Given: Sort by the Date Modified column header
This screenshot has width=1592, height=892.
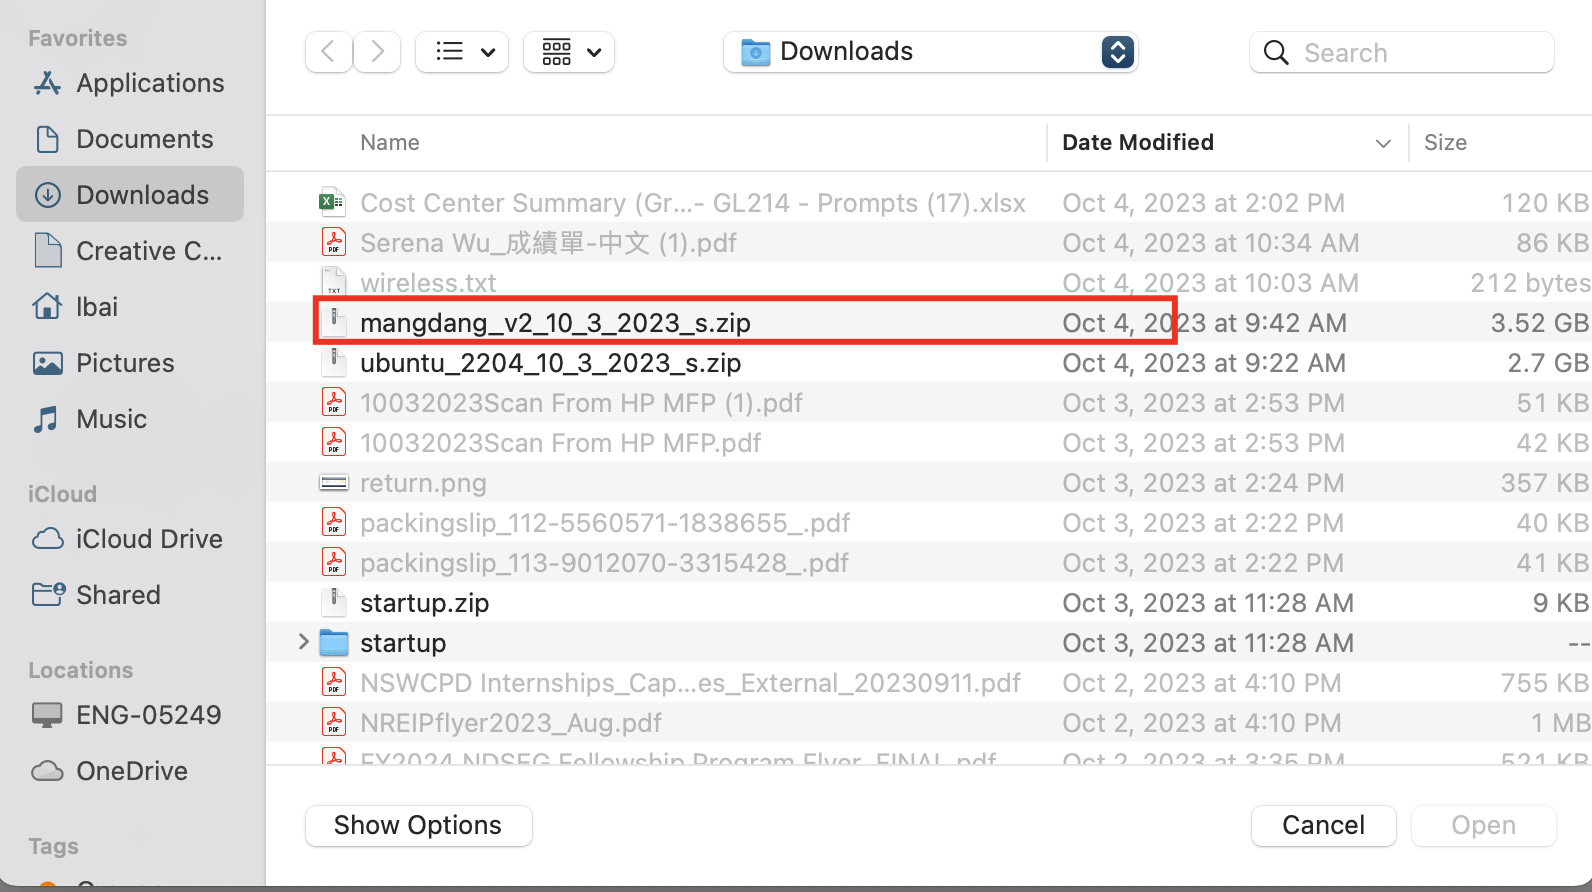Looking at the screenshot, I should click(1138, 142).
